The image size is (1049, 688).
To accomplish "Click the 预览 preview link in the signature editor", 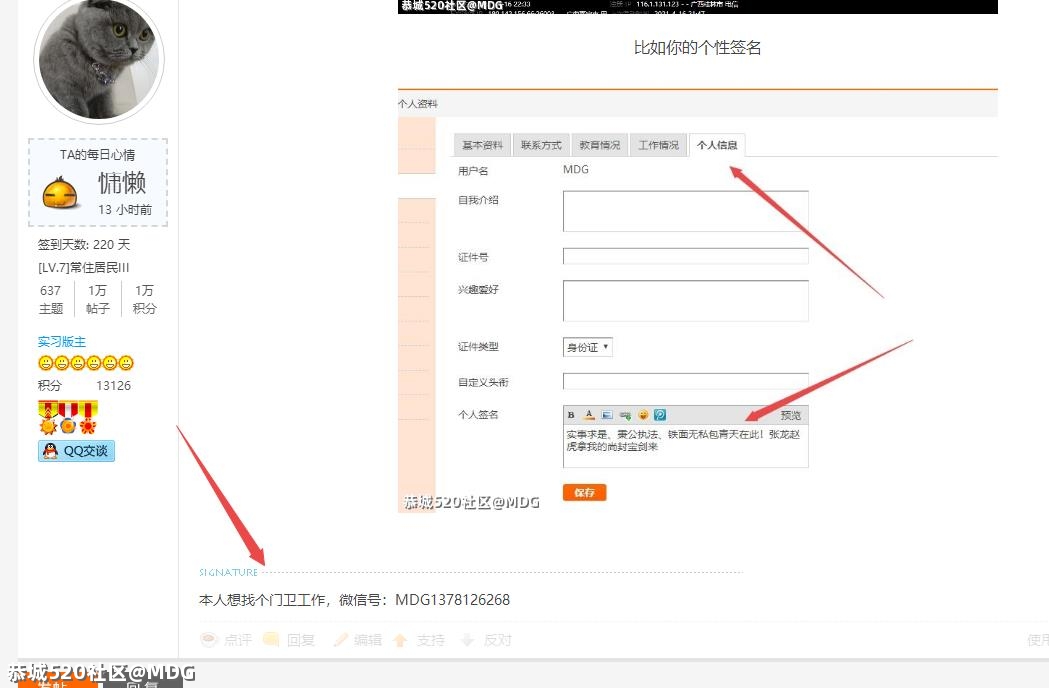I will (x=791, y=415).
